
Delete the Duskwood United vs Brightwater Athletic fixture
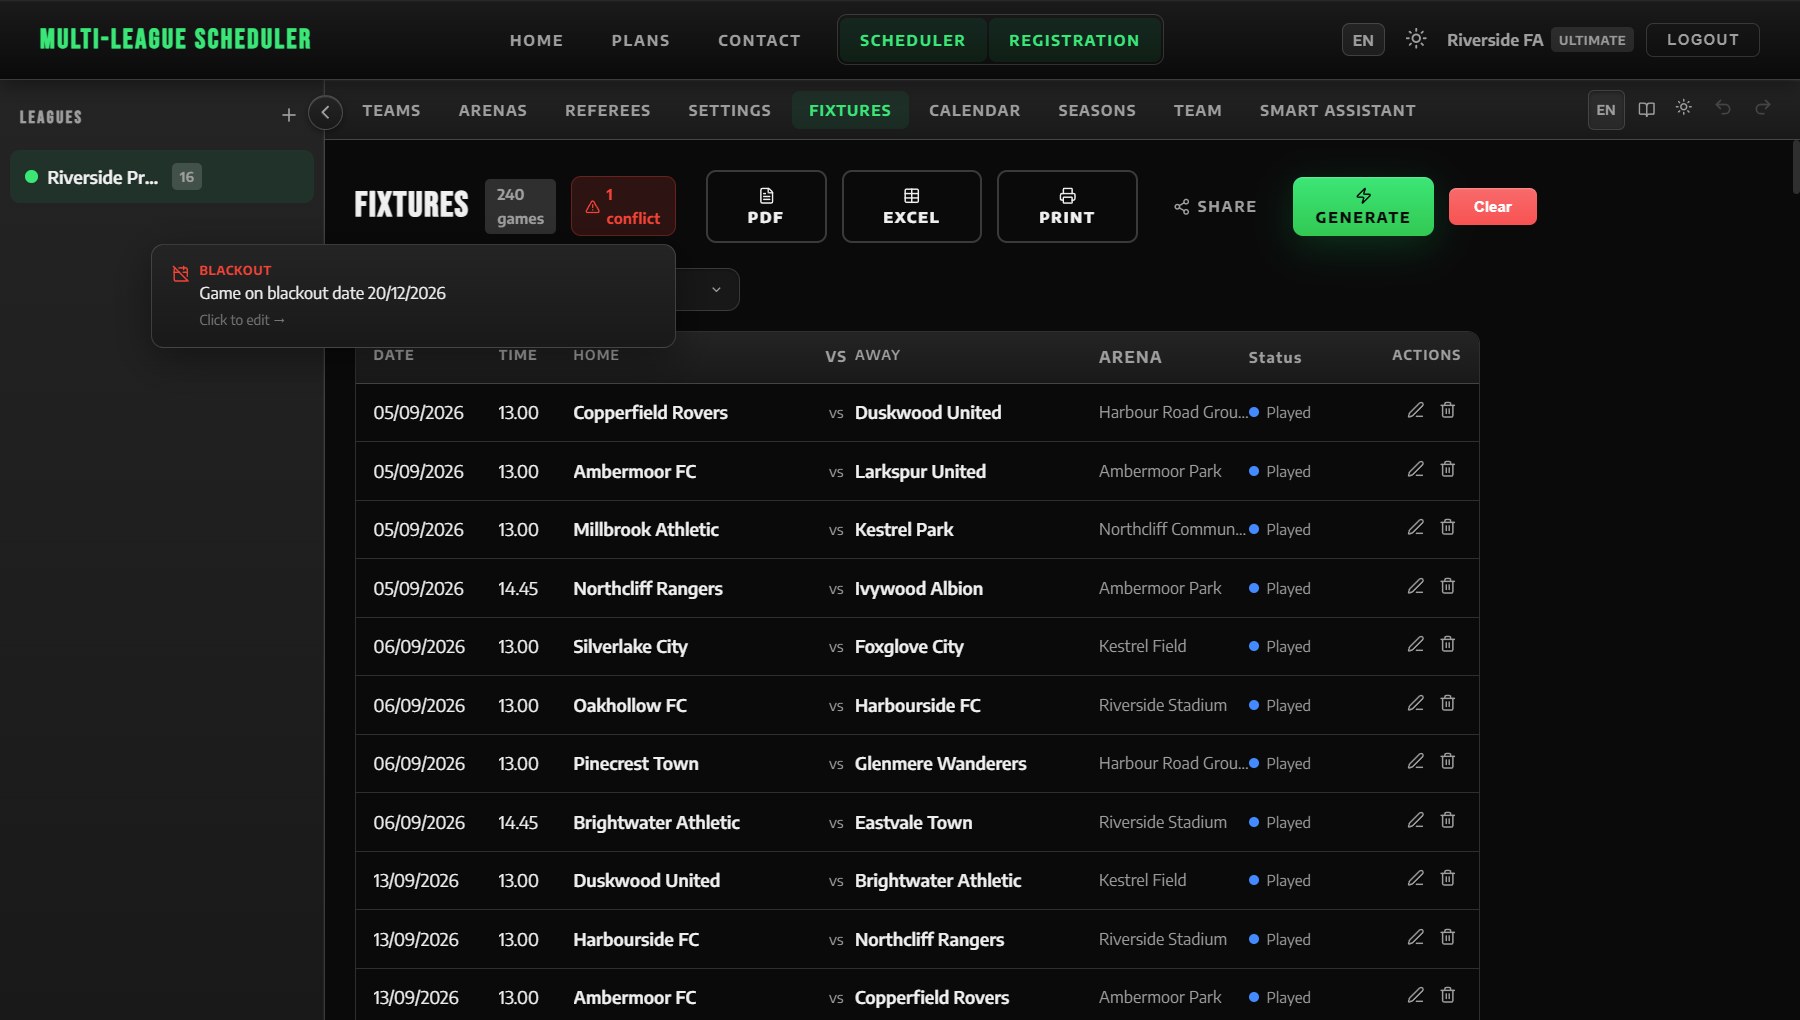(x=1447, y=879)
